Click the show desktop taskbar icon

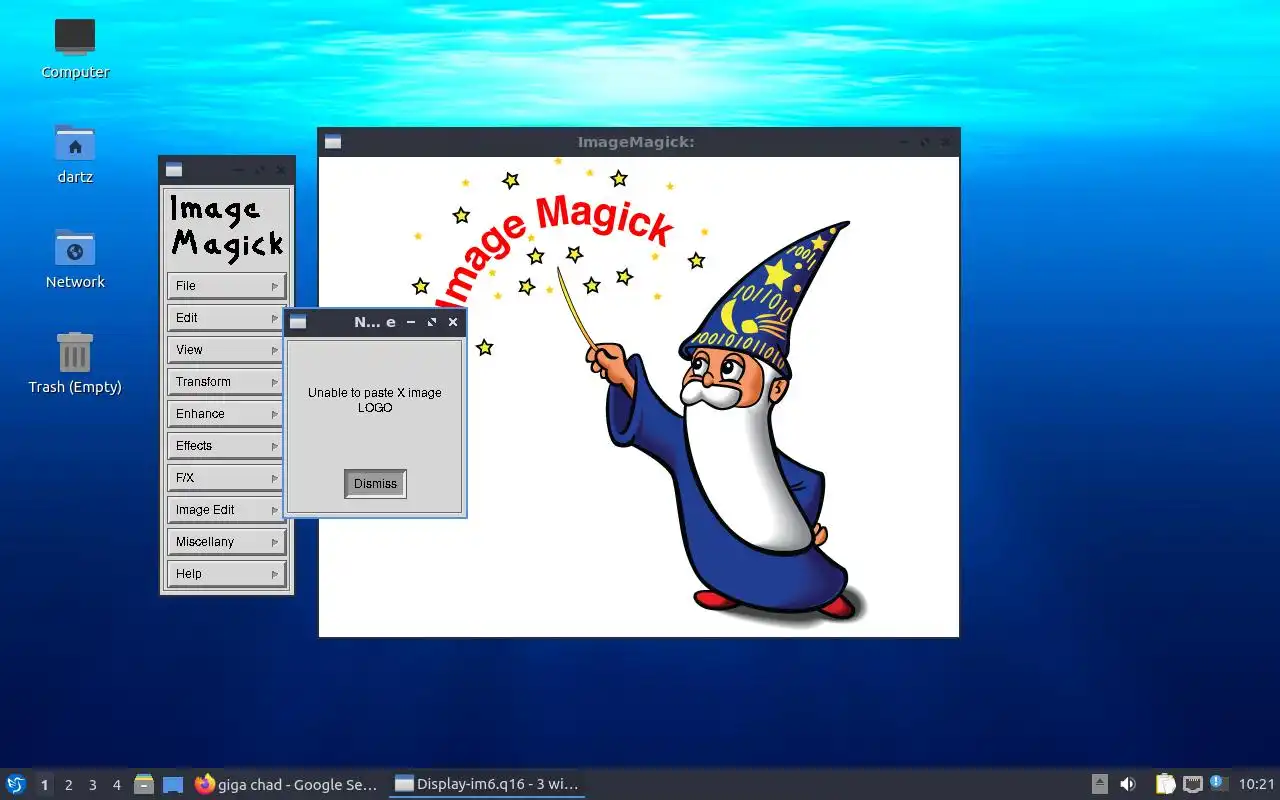click(x=173, y=784)
